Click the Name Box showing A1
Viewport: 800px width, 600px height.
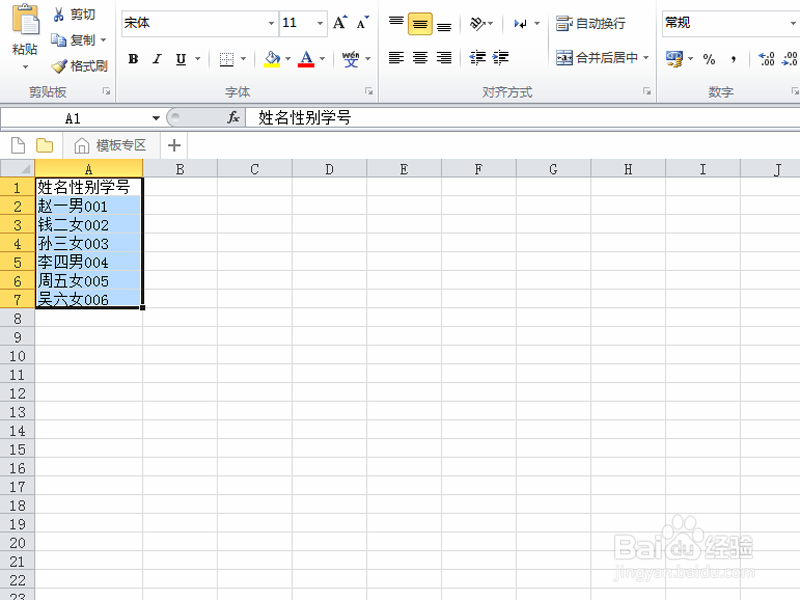coord(74,118)
